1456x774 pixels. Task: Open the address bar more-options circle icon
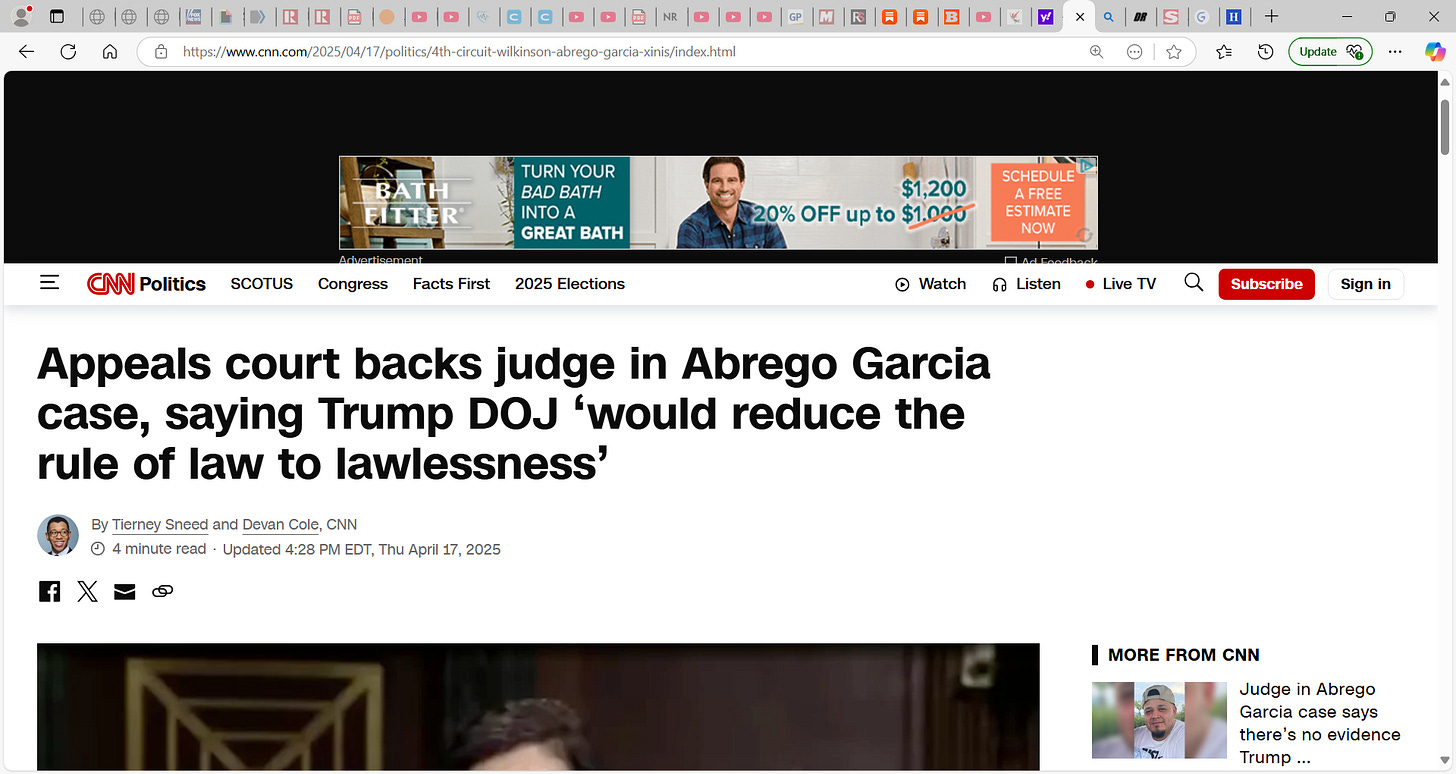tap(1134, 52)
